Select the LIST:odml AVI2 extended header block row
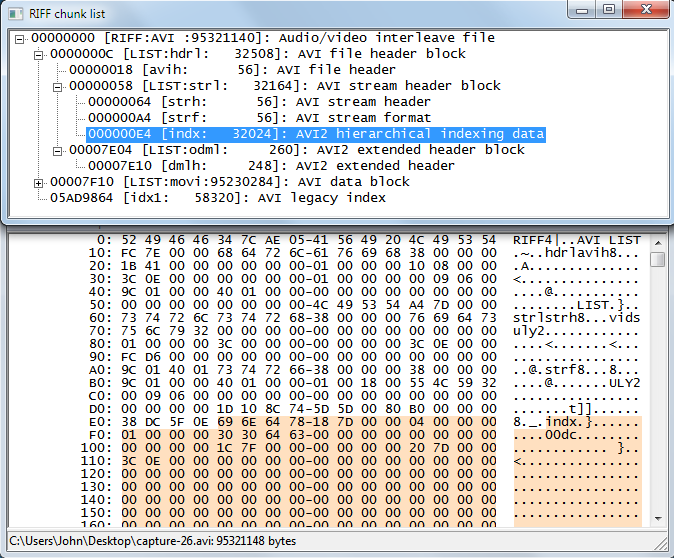Image resolution: width=674 pixels, height=558 pixels. (297, 150)
